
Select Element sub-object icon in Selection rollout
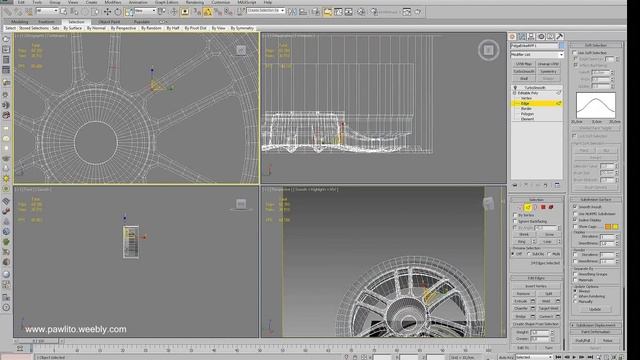[551, 207]
